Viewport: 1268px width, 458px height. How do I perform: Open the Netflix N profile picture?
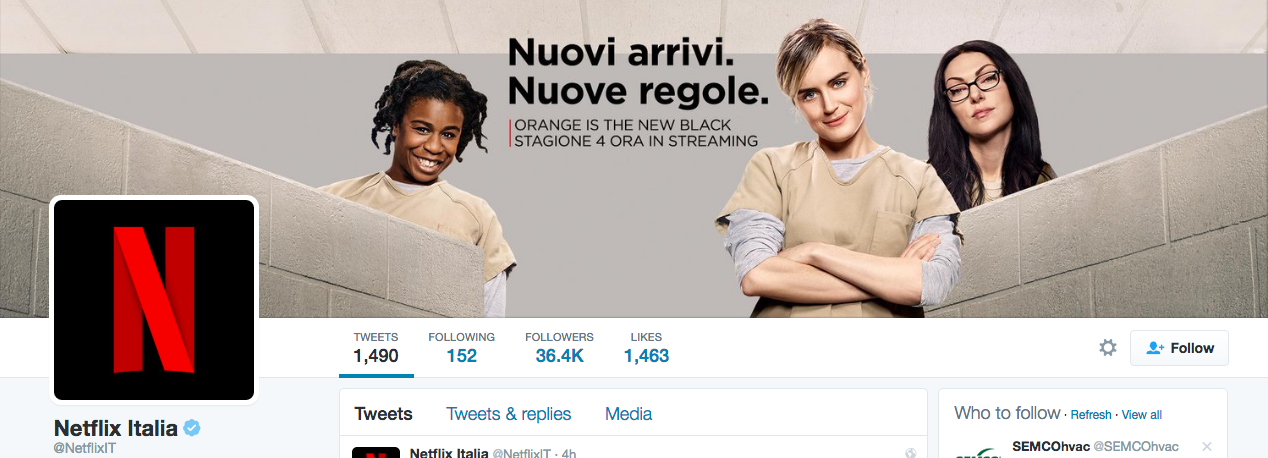pyautogui.click(x=154, y=299)
